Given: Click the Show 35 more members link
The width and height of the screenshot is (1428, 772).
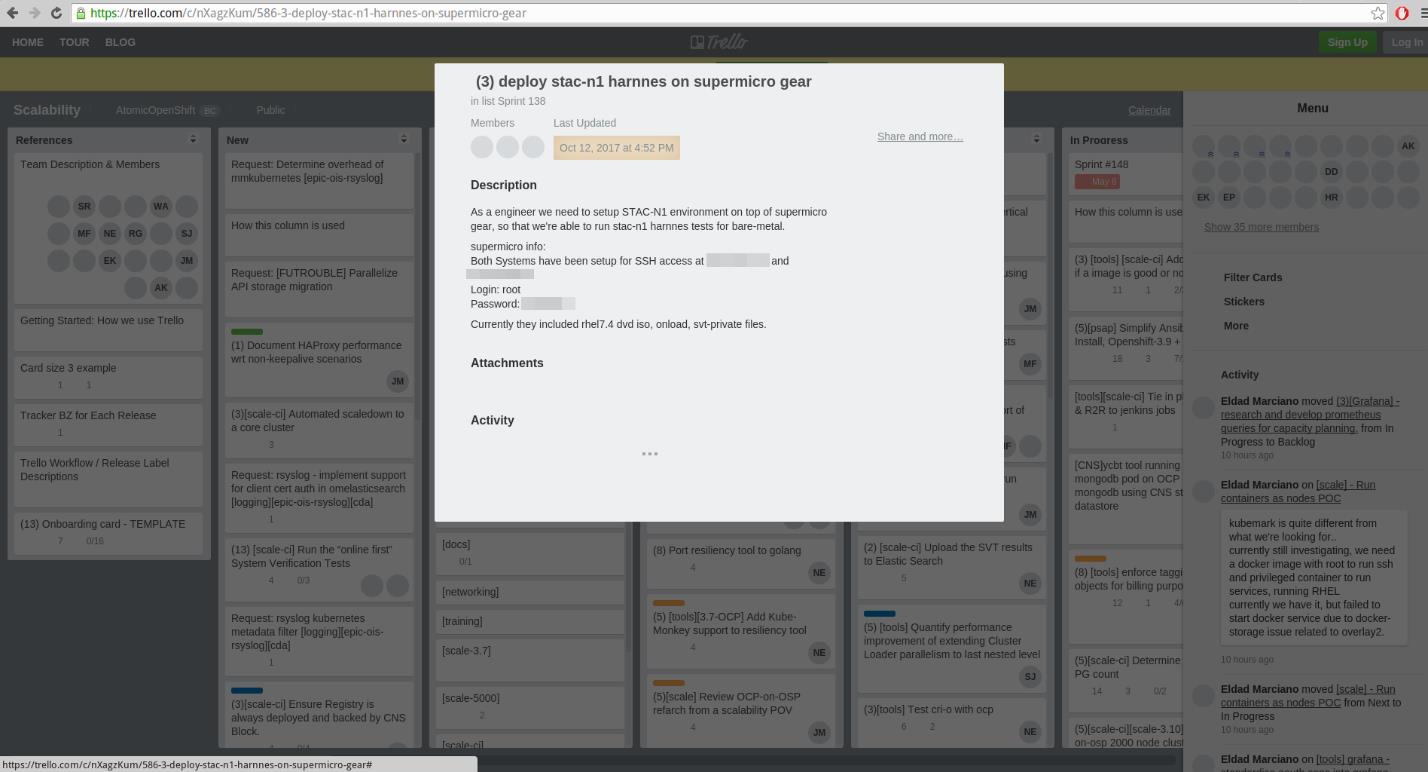Looking at the screenshot, I should [1261, 226].
